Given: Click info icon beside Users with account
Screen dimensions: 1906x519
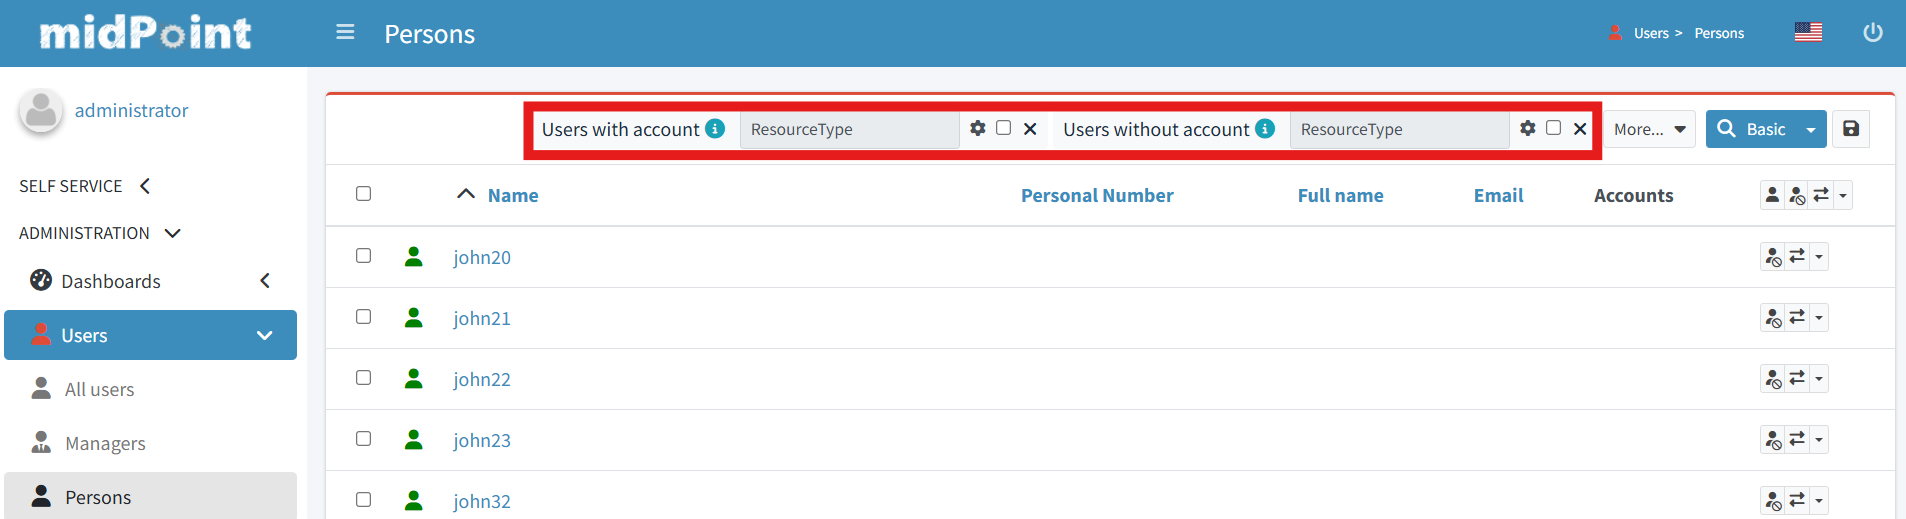Looking at the screenshot, I should point(715,129).
